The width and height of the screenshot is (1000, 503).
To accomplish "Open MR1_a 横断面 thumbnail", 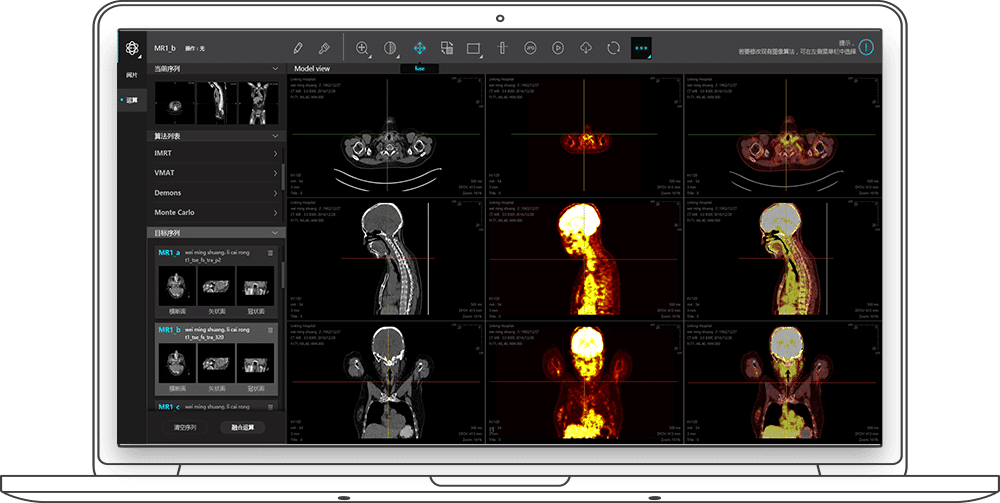I will (177, 286).
